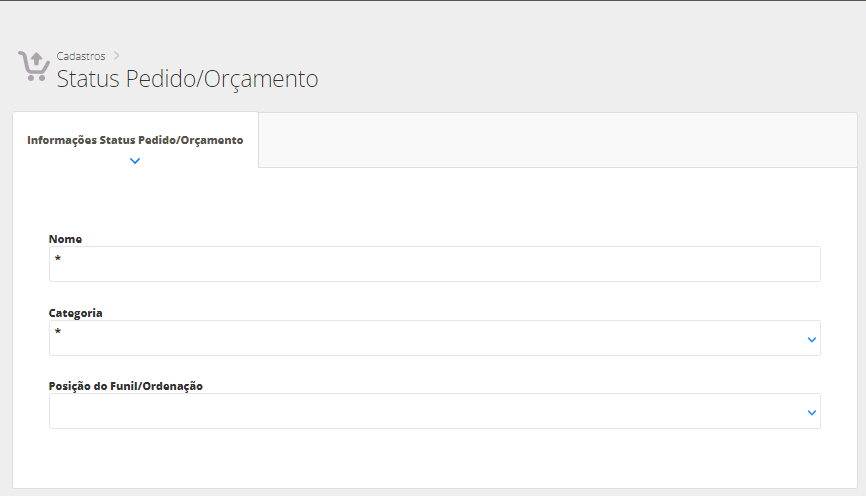The width and height of the screenshot is (866, 496).
Task: Focus the Nome text input field
Action: 434,264
